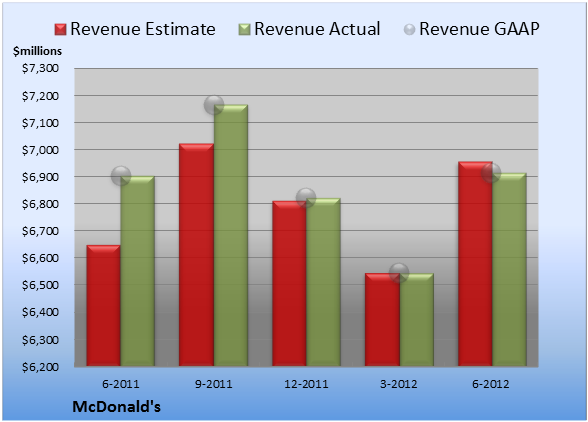This screenshot has width=588, height=422.
Task: Click the '6-2011' quarter label
Action: (121, 384)
